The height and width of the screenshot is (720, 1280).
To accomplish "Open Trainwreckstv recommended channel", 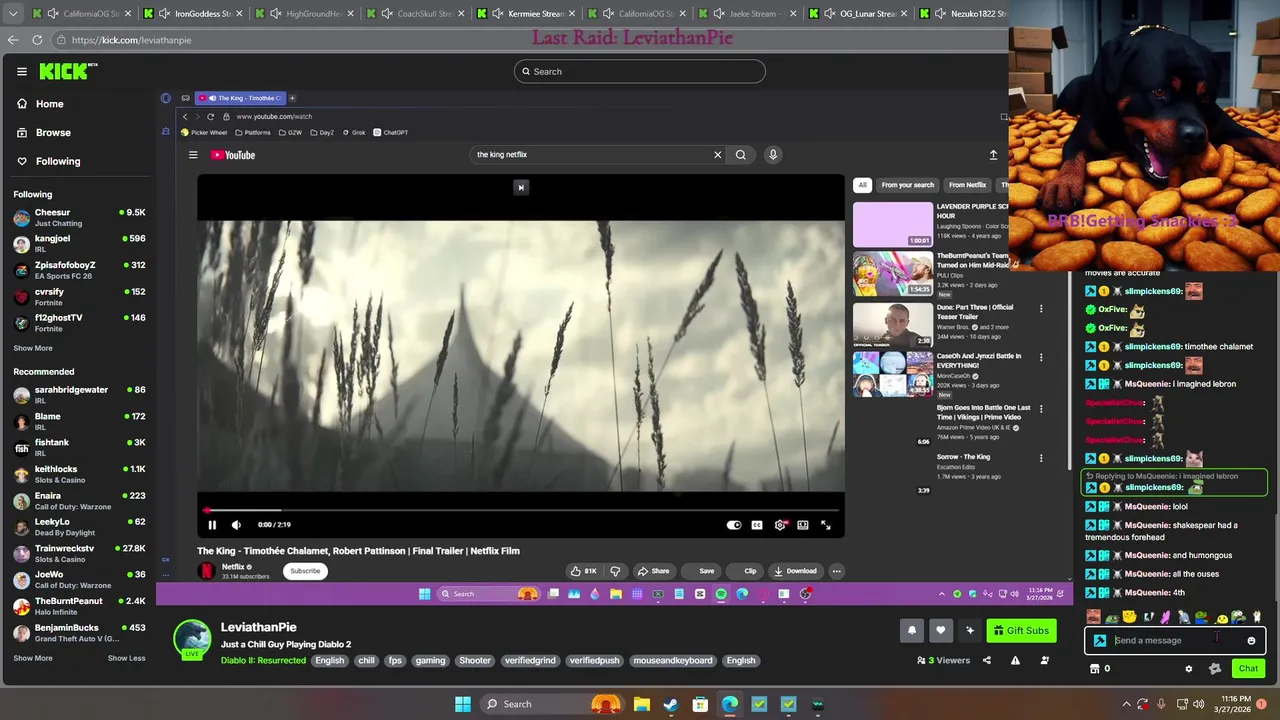I will (x=78, y=553).
